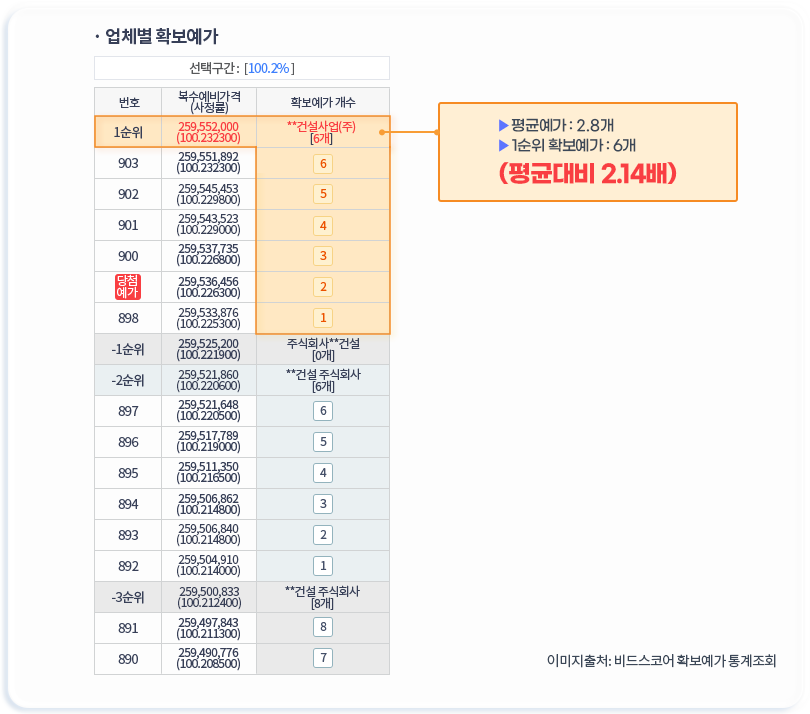Select row number 896
This screenshot has width=810, height=714.
tap(128, 442)
